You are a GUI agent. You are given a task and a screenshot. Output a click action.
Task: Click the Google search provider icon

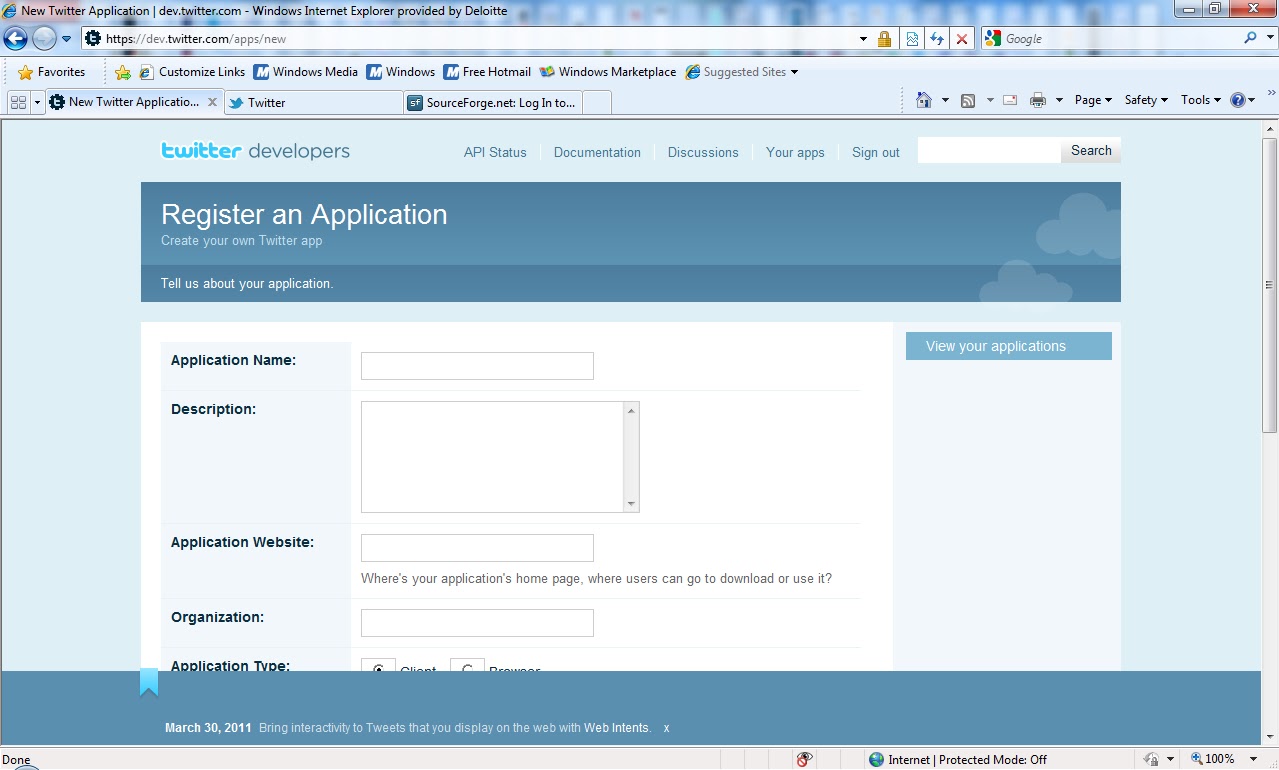[x=993, y=38]
